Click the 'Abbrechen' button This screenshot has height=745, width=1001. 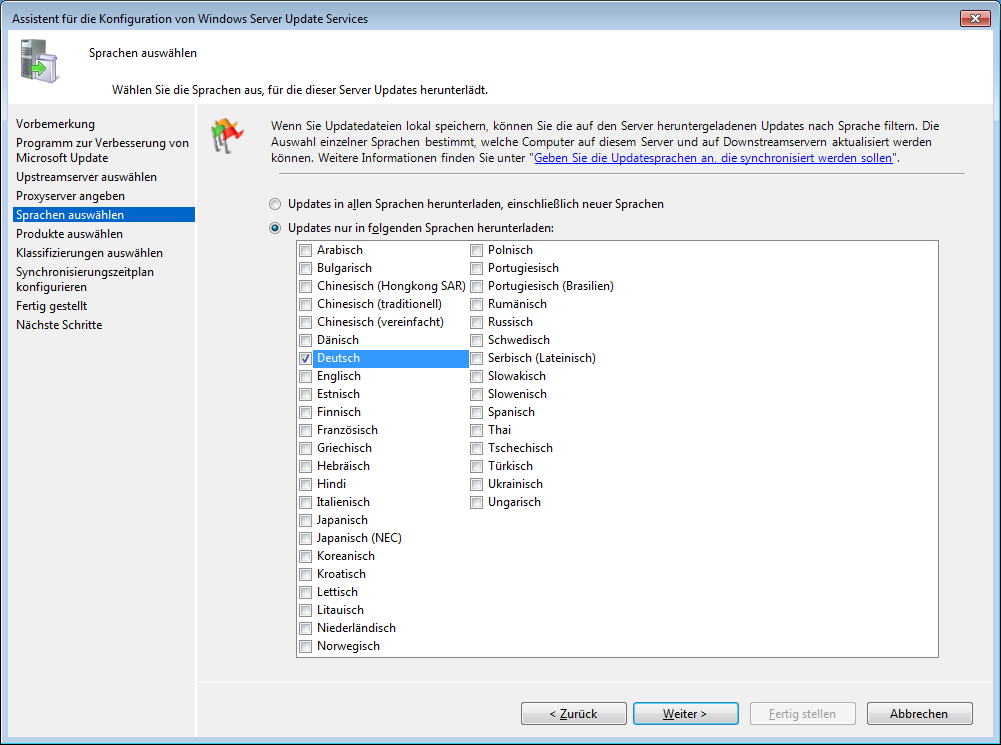[x=919, y=714]
